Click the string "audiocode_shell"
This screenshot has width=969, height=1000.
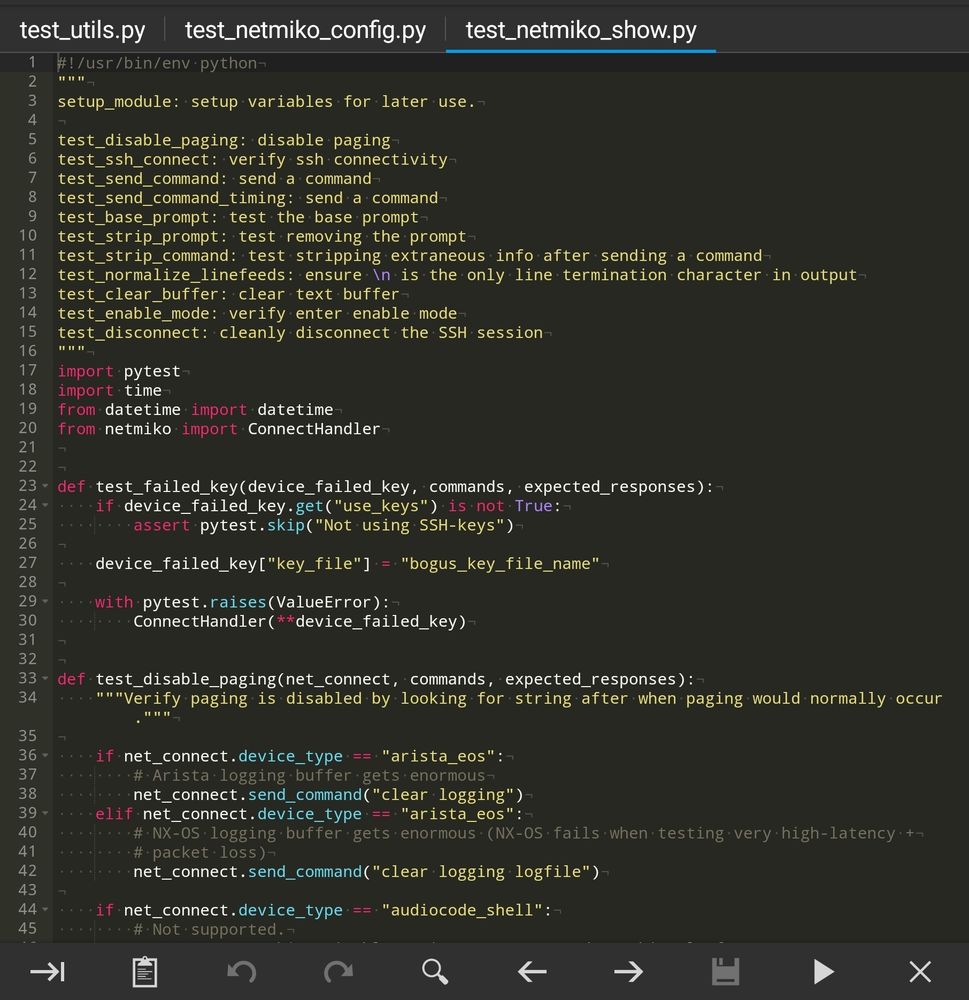[x=462, y=910]
